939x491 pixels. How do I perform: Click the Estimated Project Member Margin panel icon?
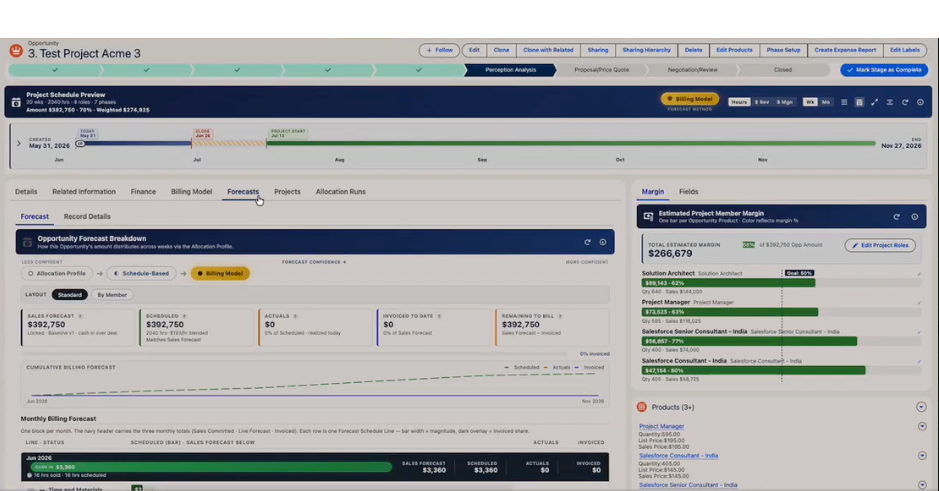(648, 217)
